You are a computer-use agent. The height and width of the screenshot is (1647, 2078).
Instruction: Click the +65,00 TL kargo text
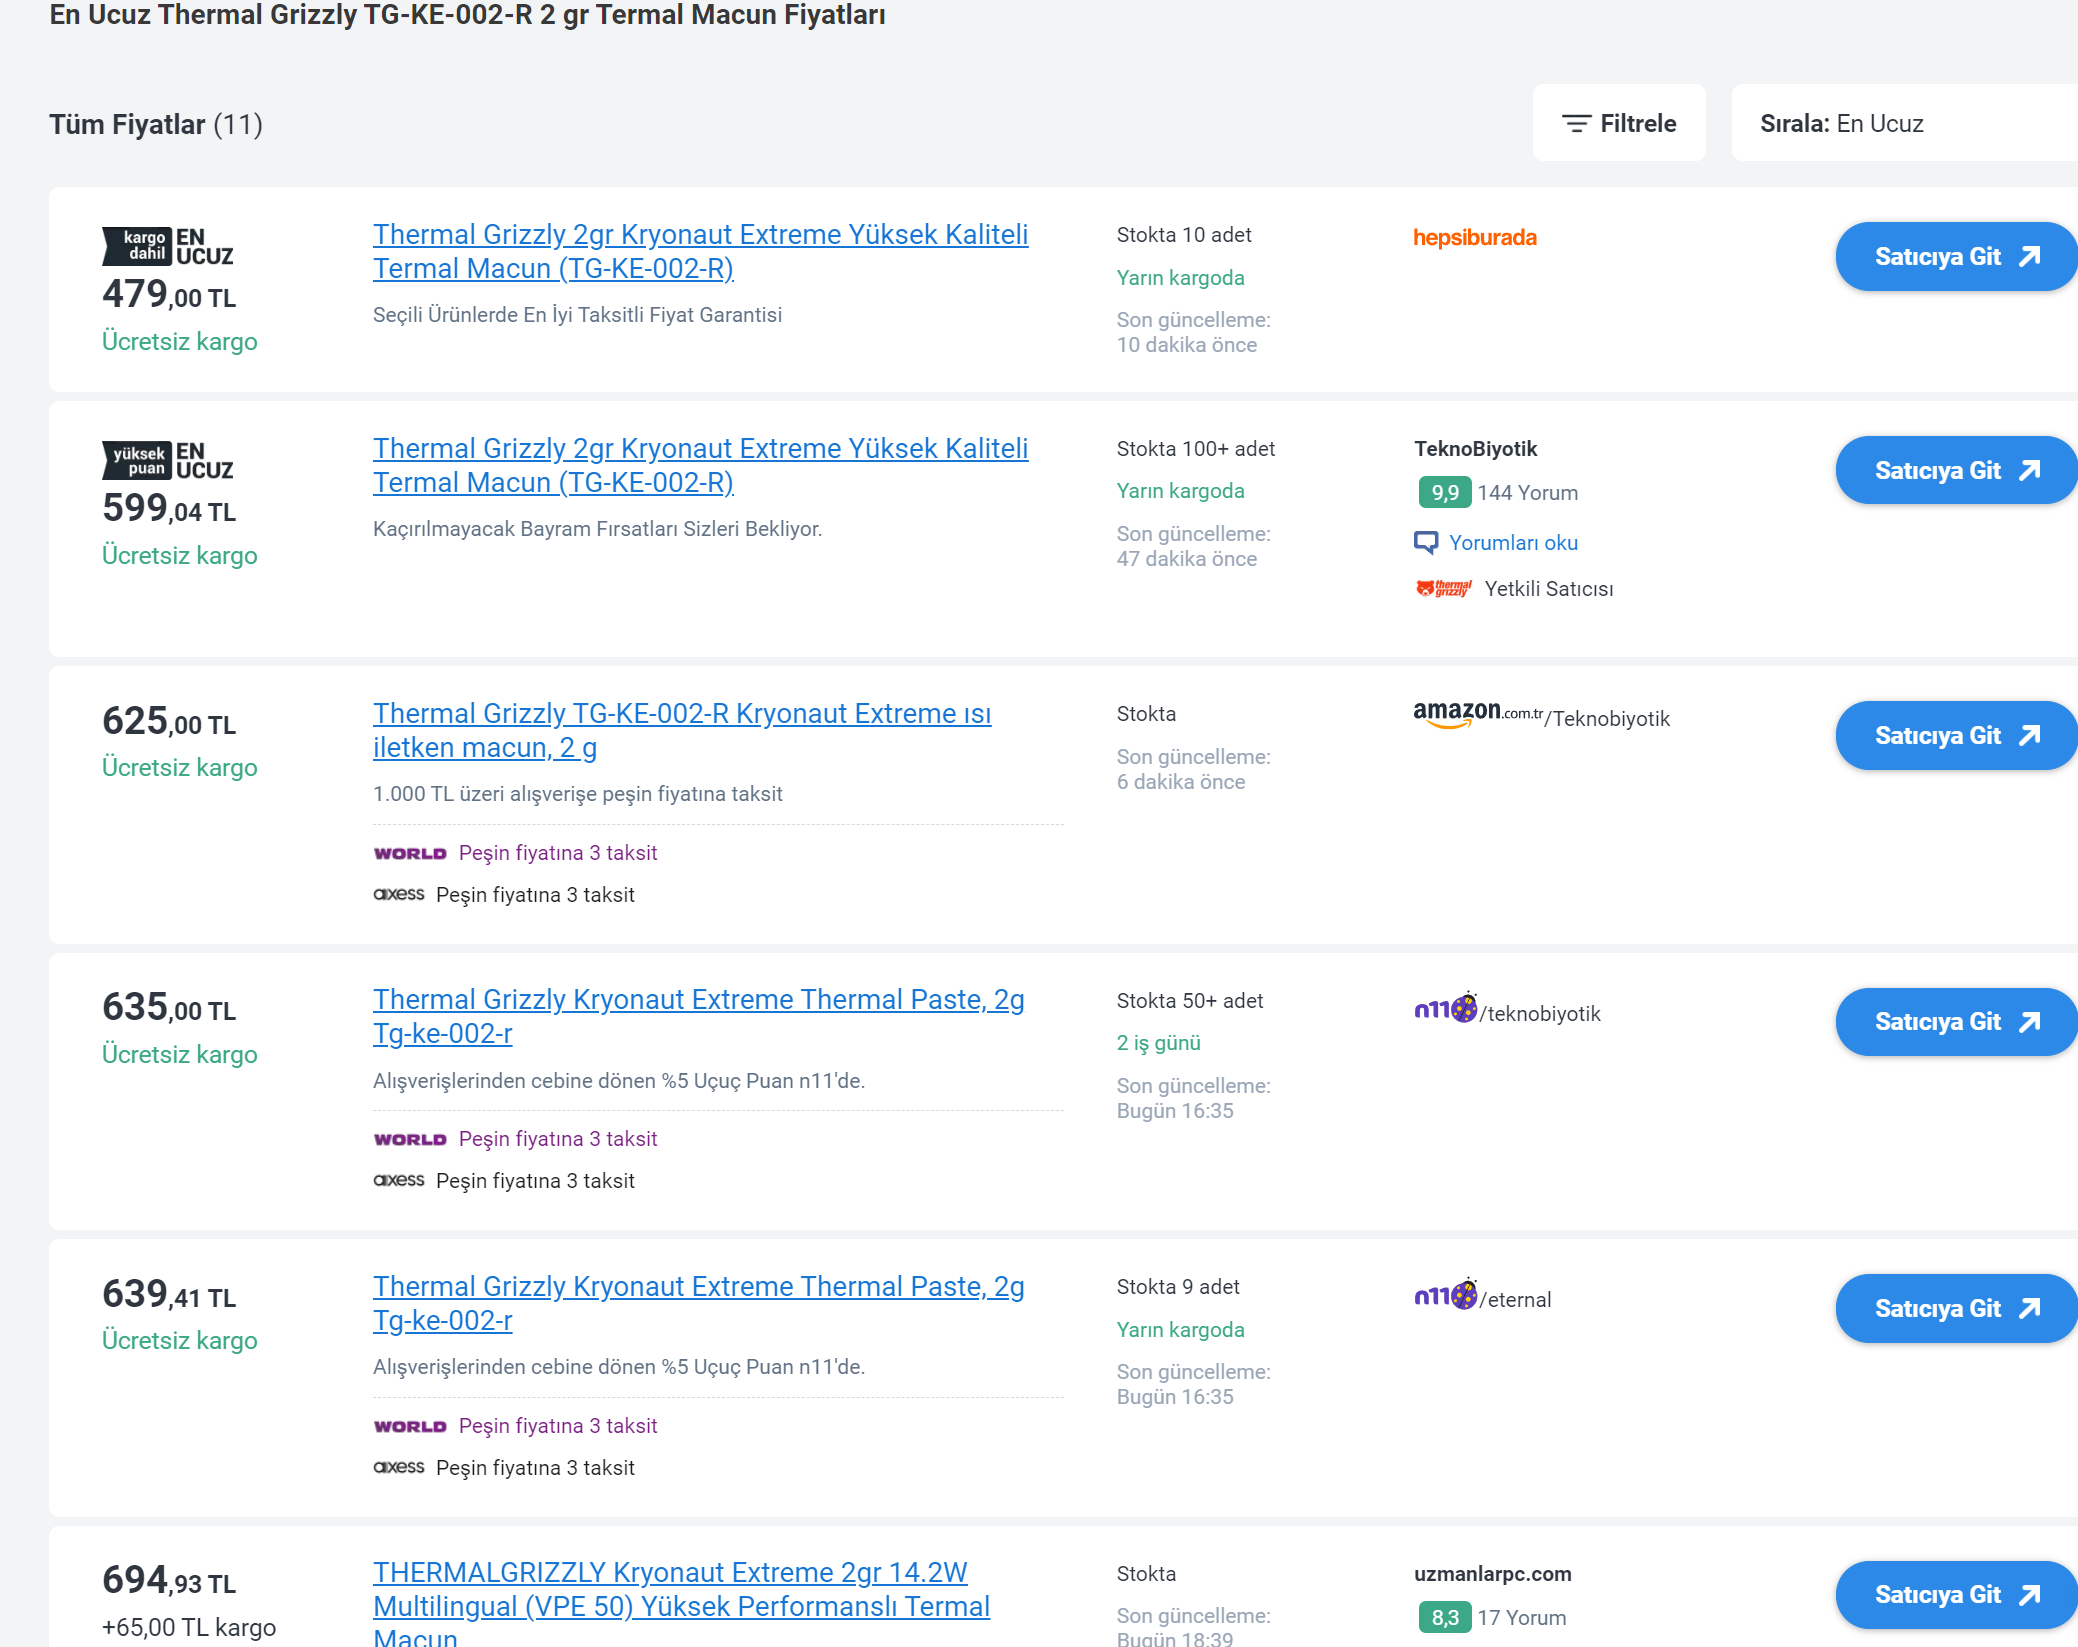pyautogui.click(x=189, y=1627)
